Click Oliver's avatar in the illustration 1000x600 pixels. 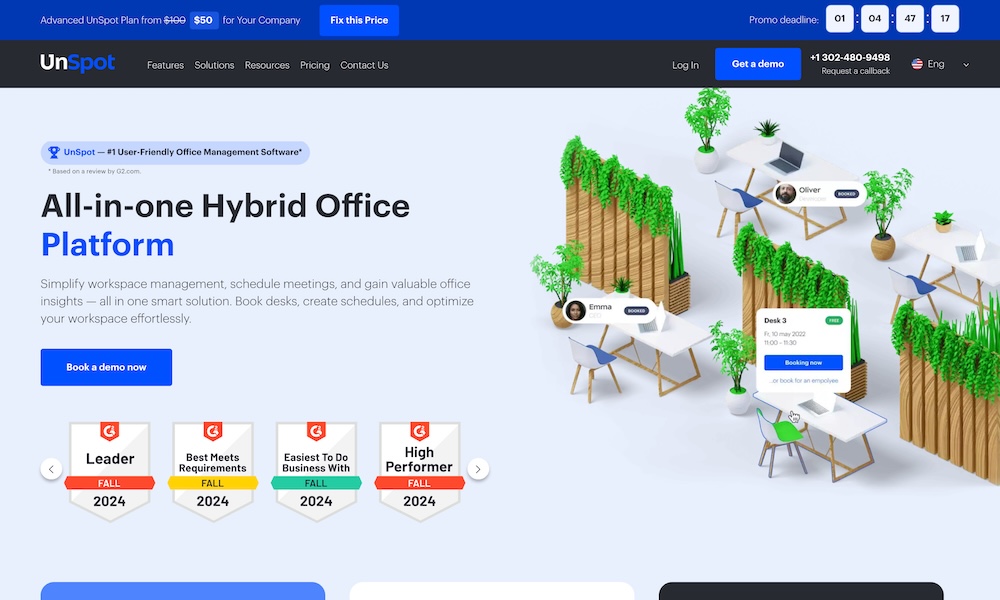coord(786,194)
